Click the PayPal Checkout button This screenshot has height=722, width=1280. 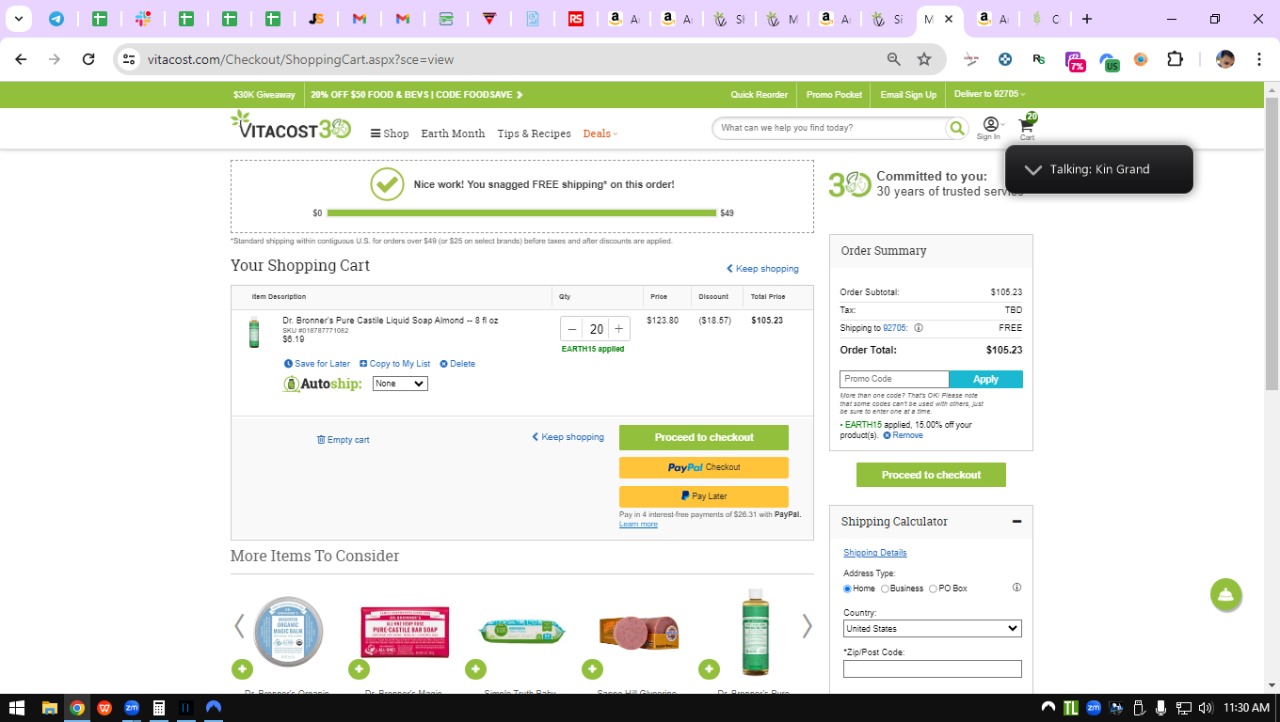tap(704, 467)
